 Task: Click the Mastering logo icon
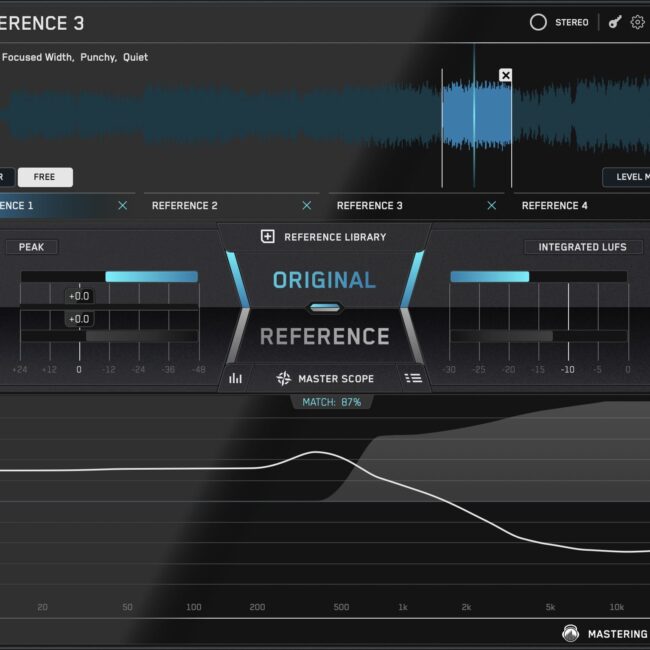point(571,633)
